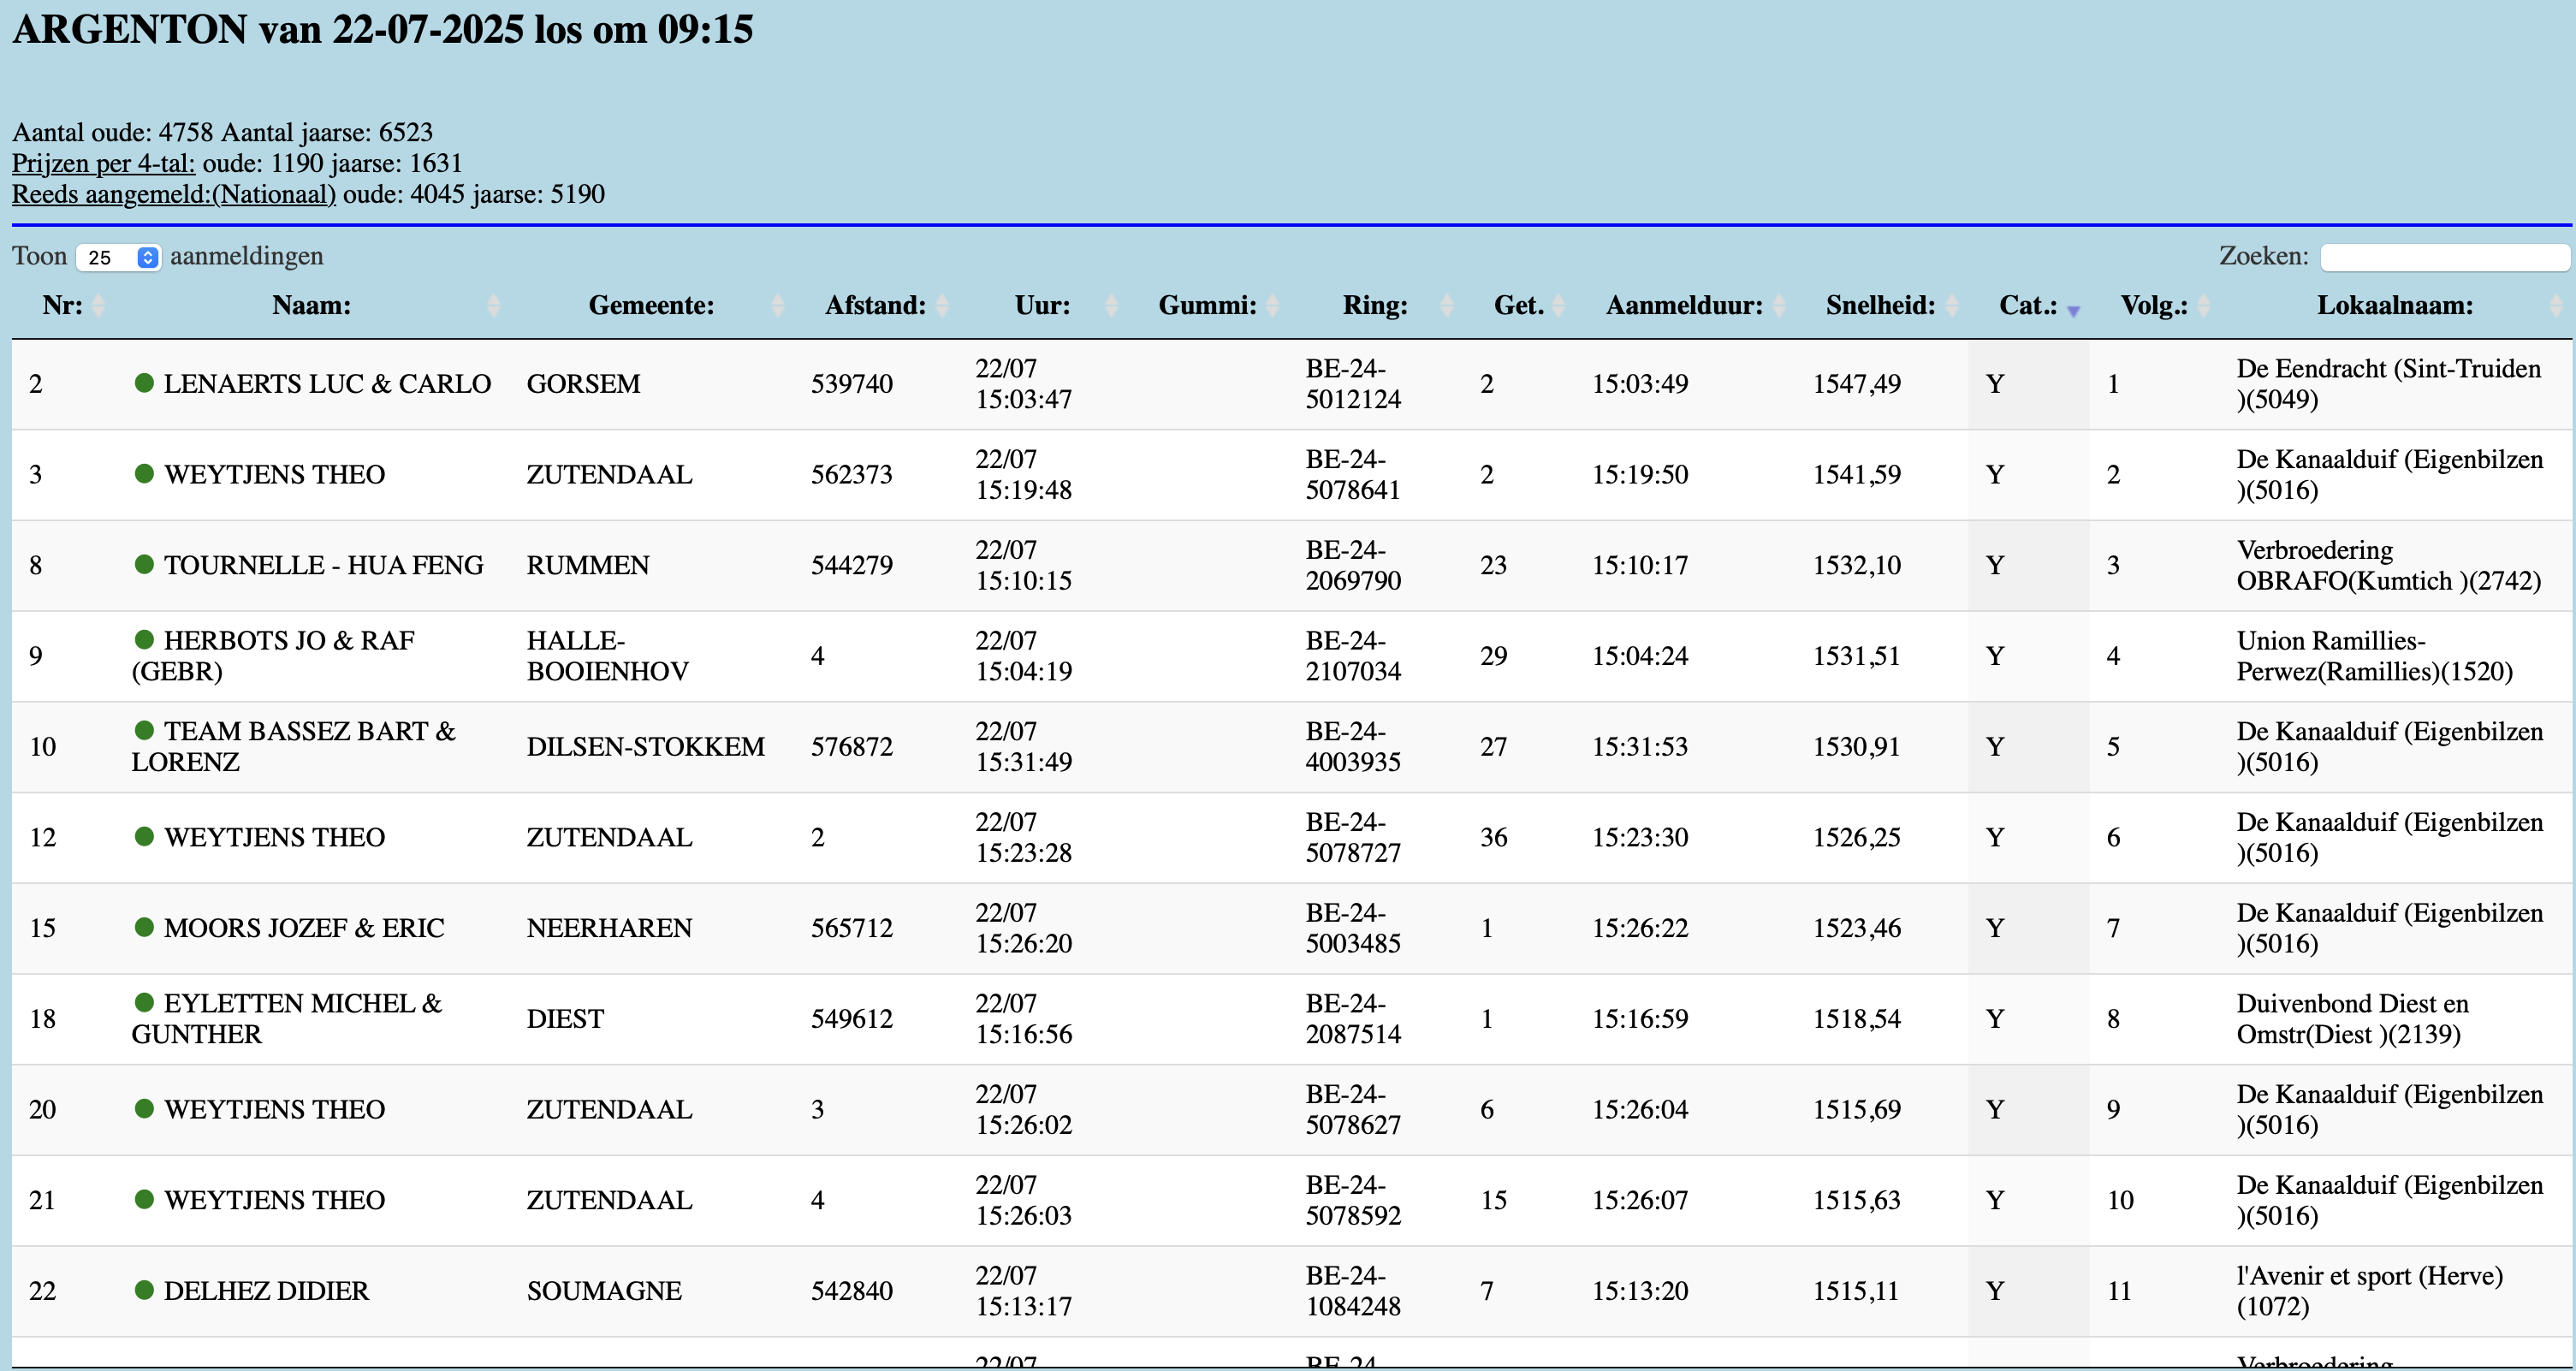Click sort arrows icon on Gemeente: column

[777, 306]
